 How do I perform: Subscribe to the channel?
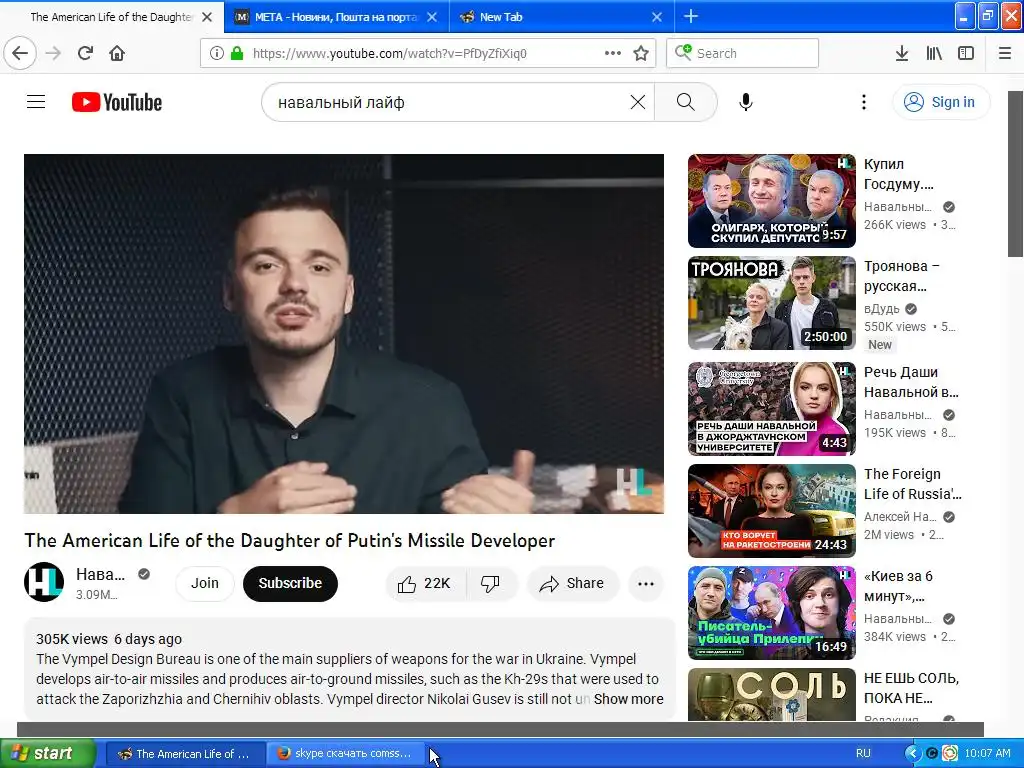291,583
